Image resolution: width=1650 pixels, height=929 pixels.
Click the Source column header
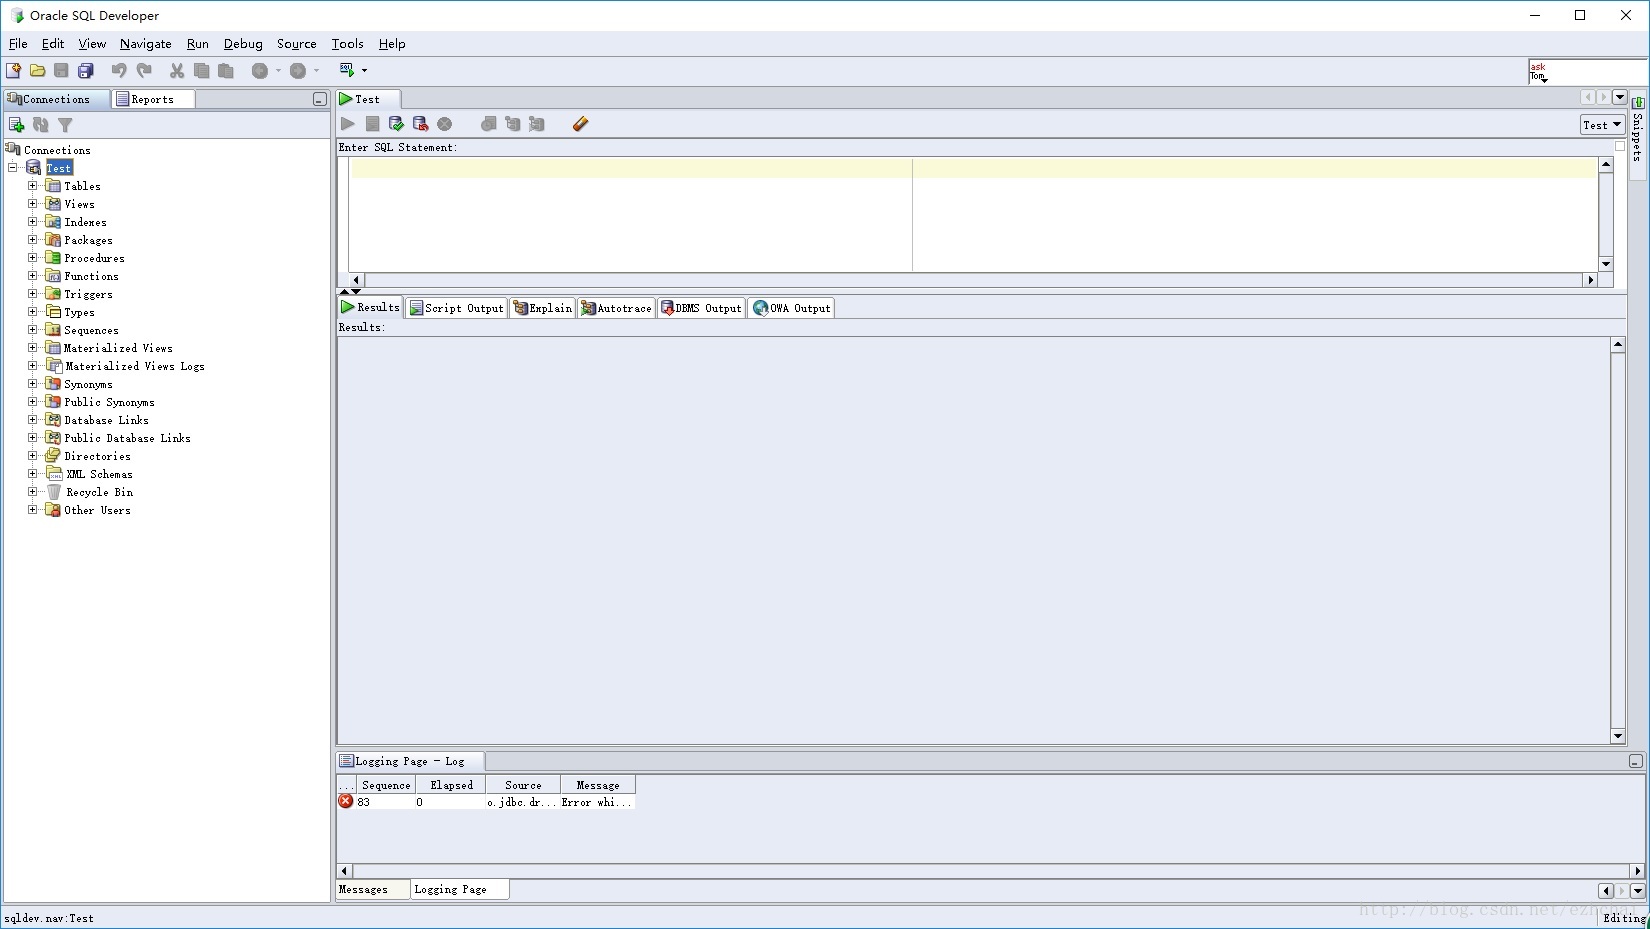[x=523, y=785]
